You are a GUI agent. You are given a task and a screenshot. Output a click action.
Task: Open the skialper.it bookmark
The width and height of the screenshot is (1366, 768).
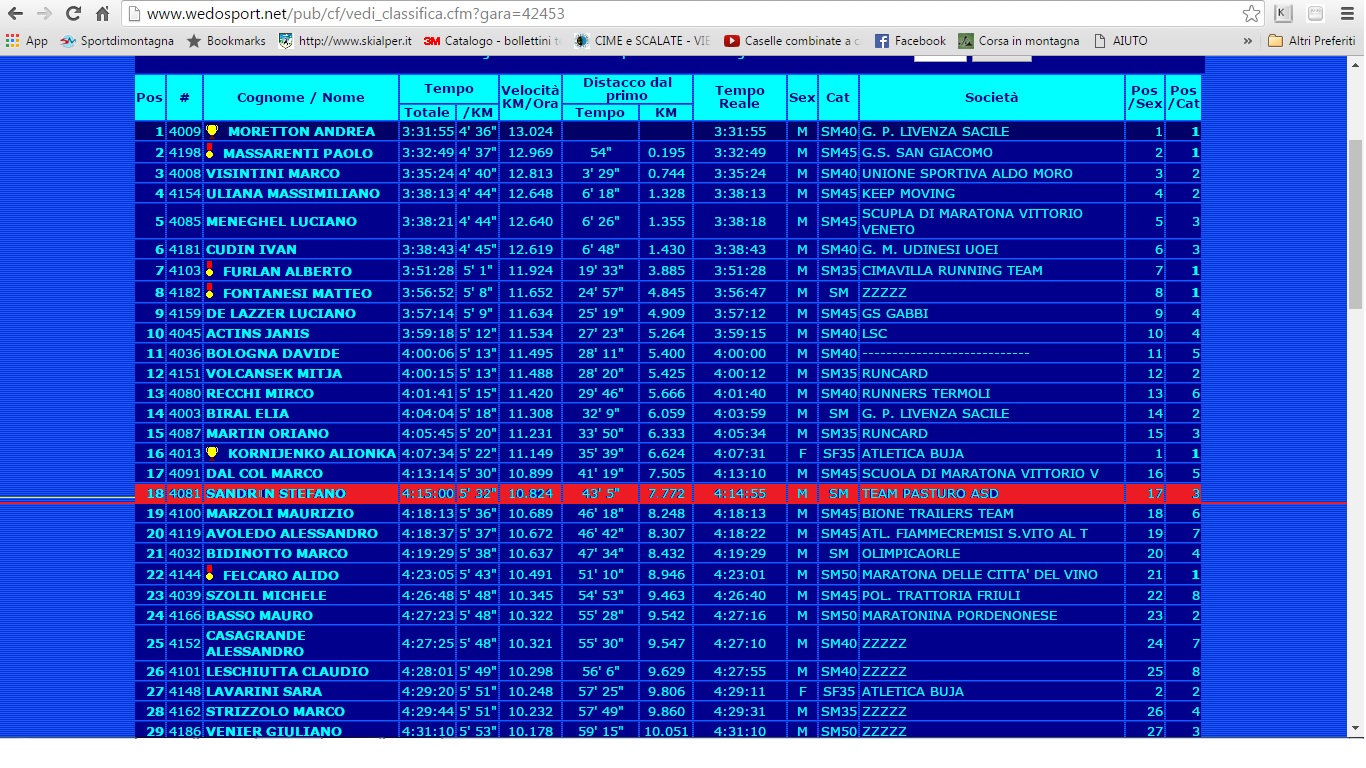point(345,41)
